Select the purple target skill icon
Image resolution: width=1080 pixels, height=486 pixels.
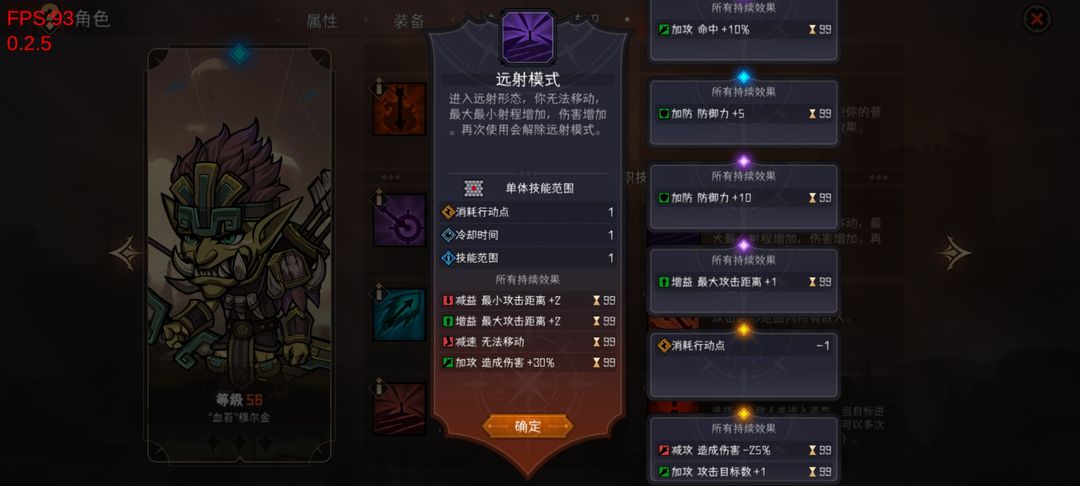399,220
